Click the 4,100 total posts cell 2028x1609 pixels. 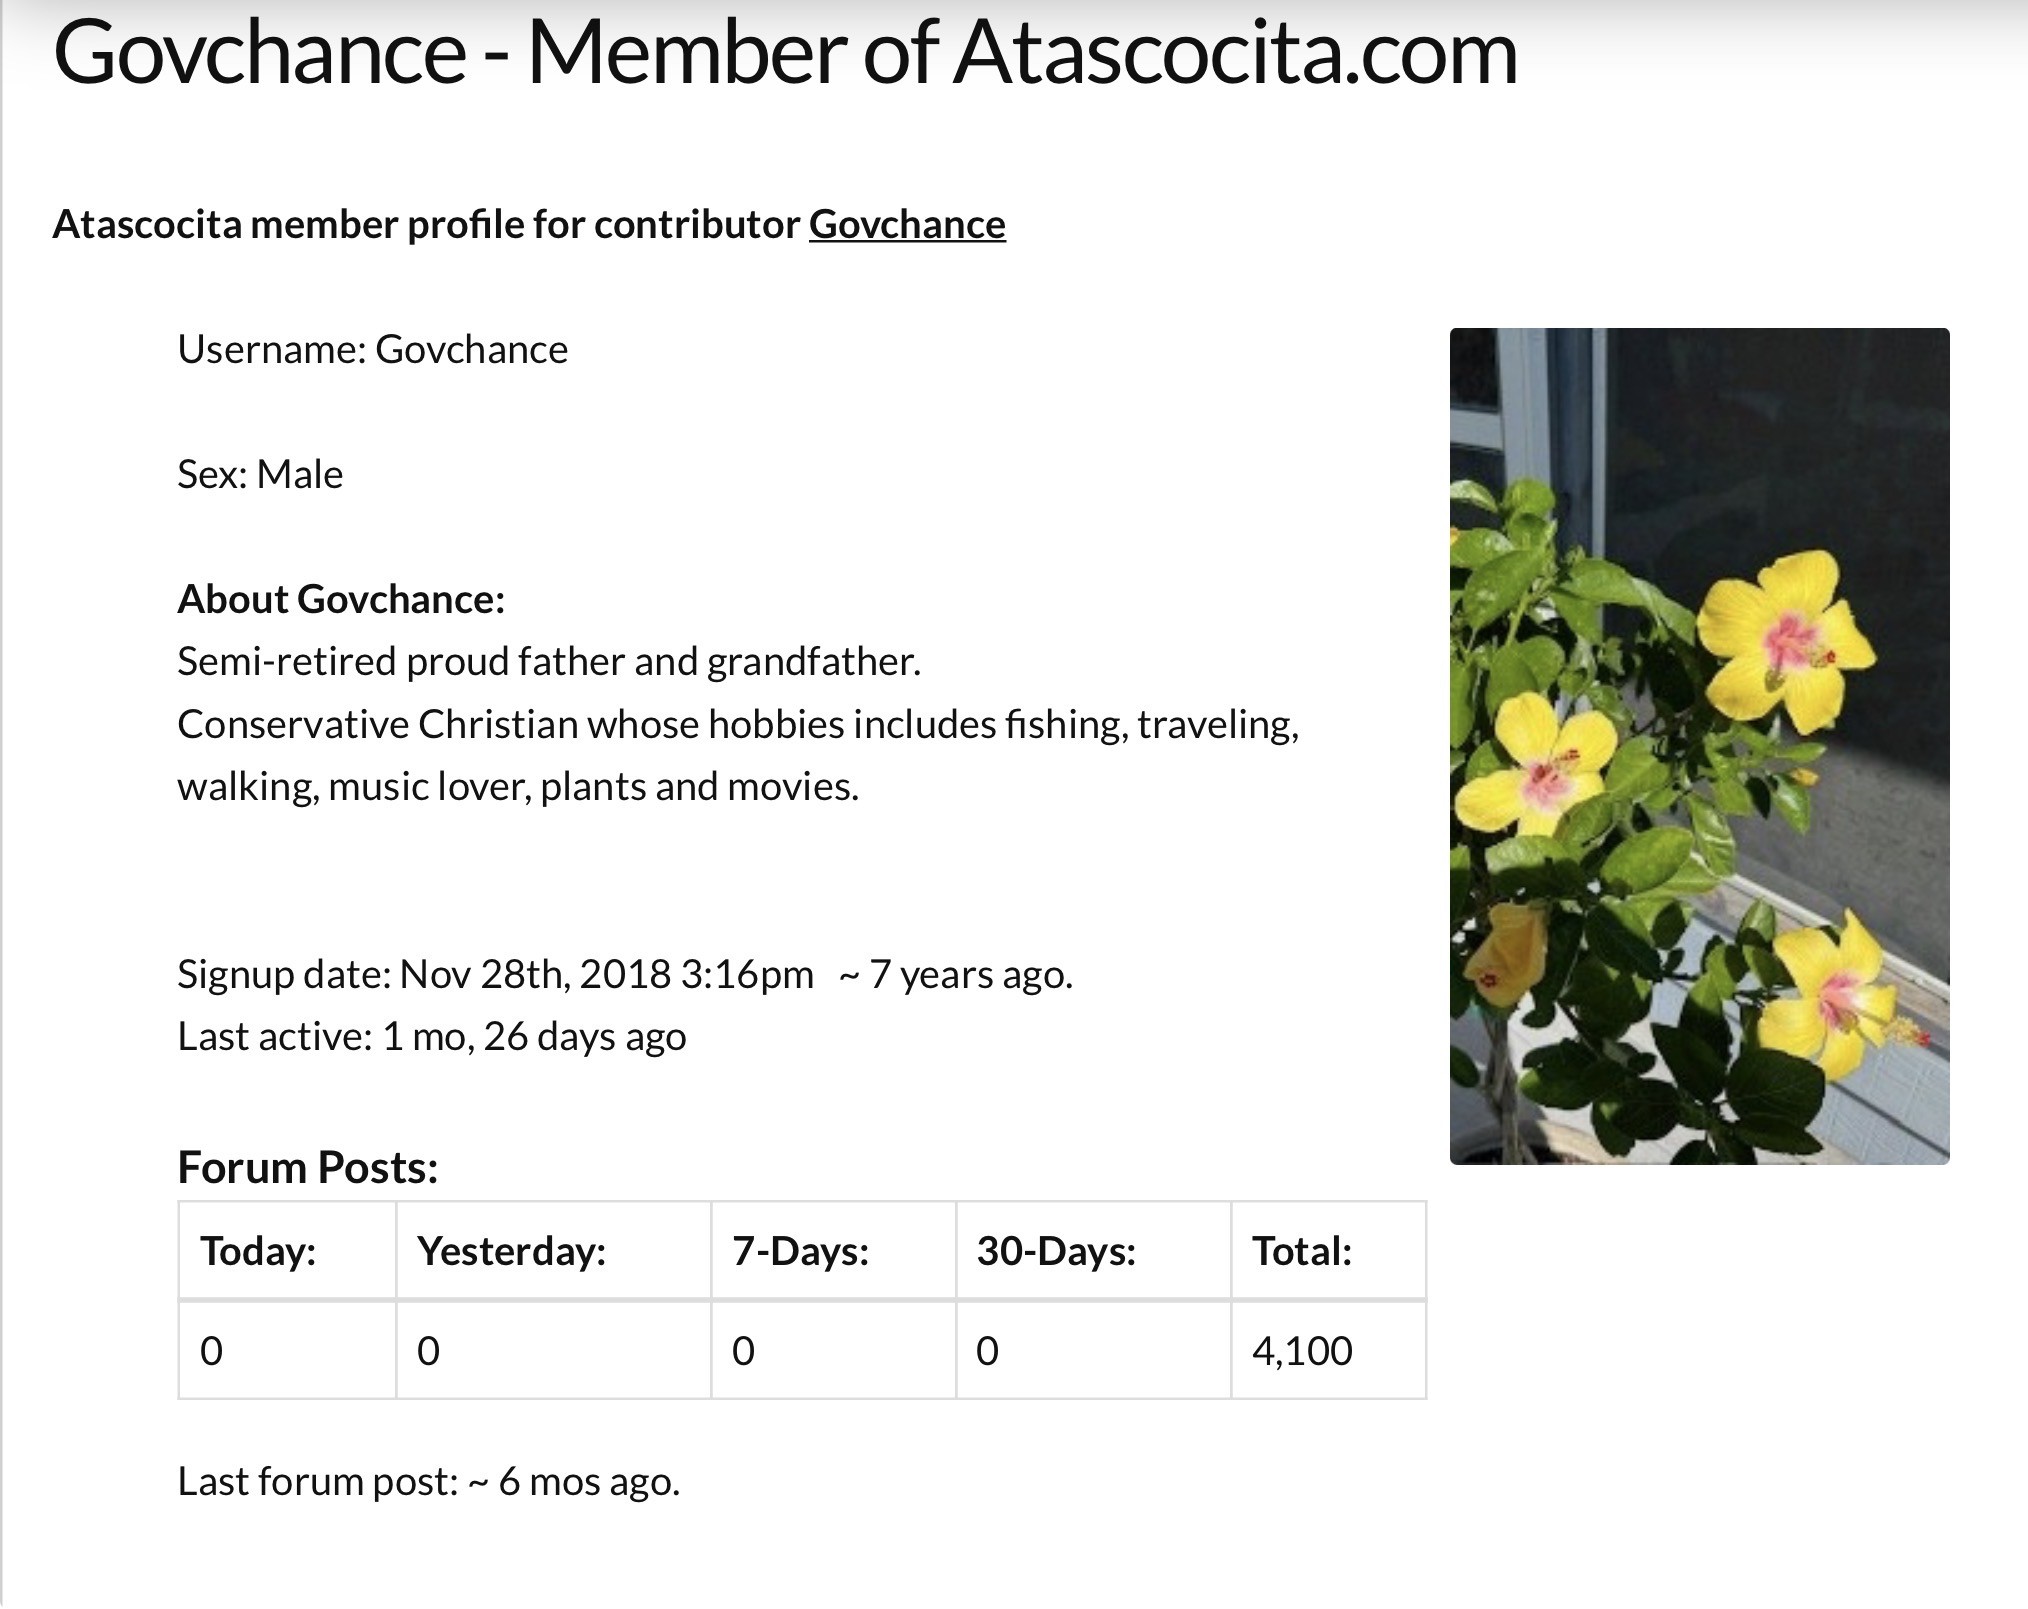(1329, 1350)
